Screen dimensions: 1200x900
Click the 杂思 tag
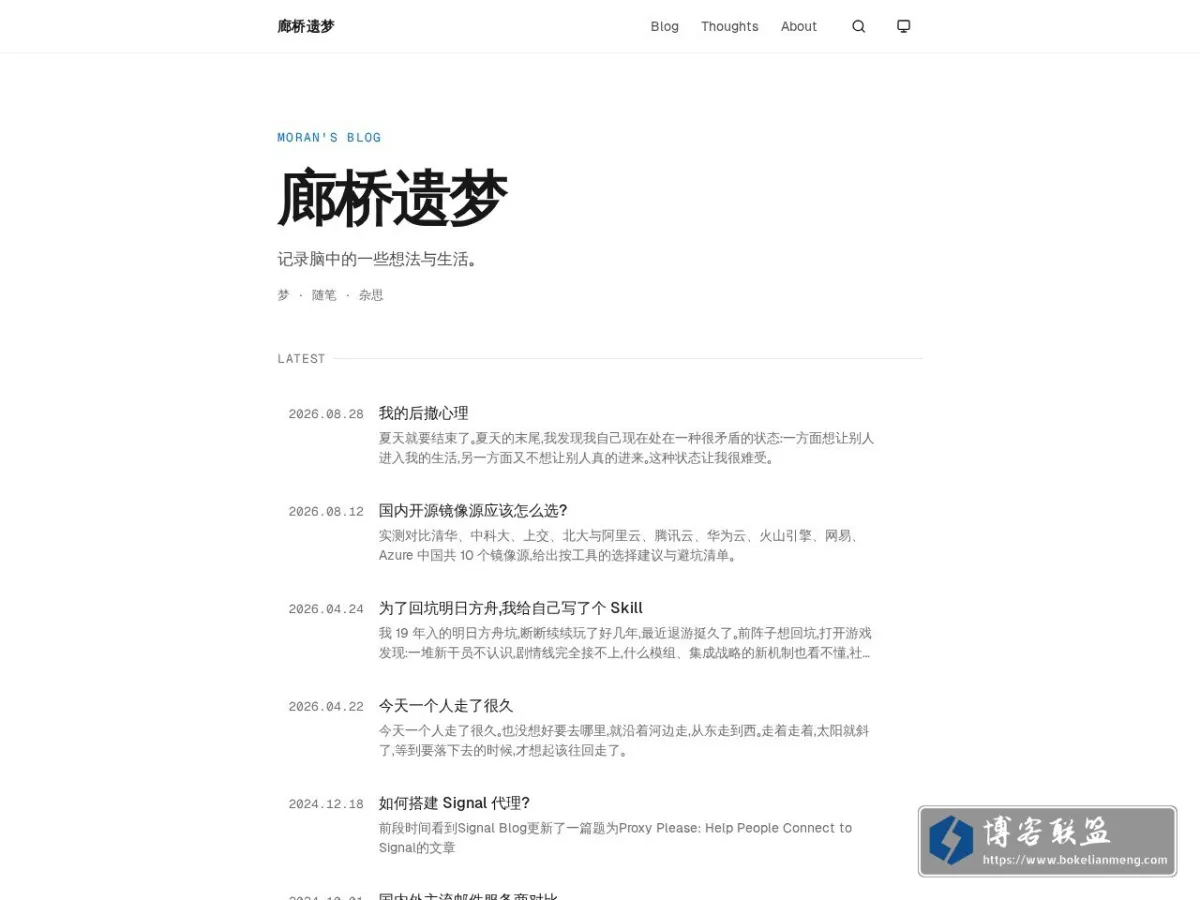click(x=371, y=295)
